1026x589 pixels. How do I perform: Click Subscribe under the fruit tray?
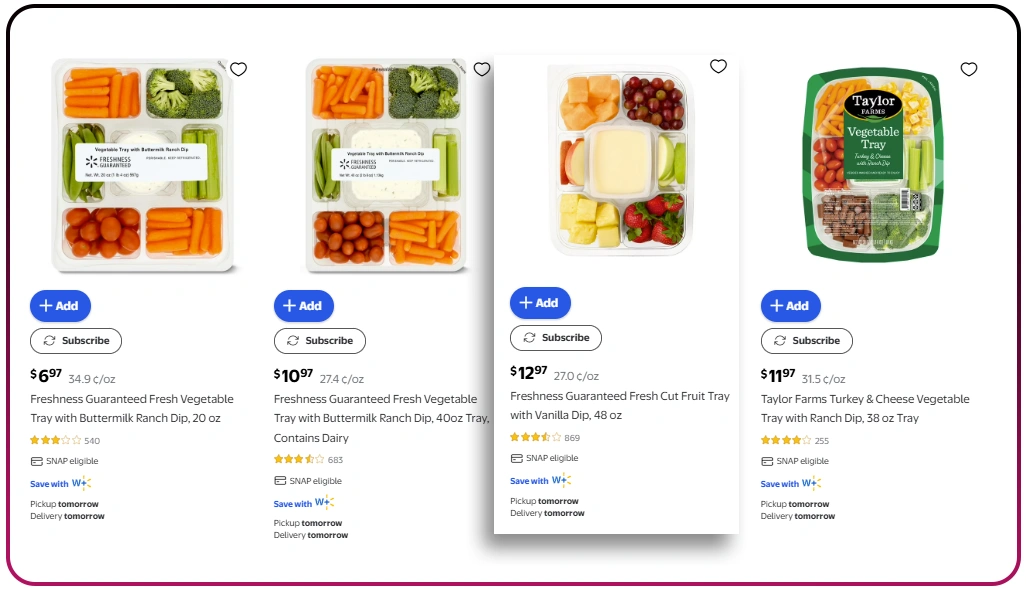556,337
